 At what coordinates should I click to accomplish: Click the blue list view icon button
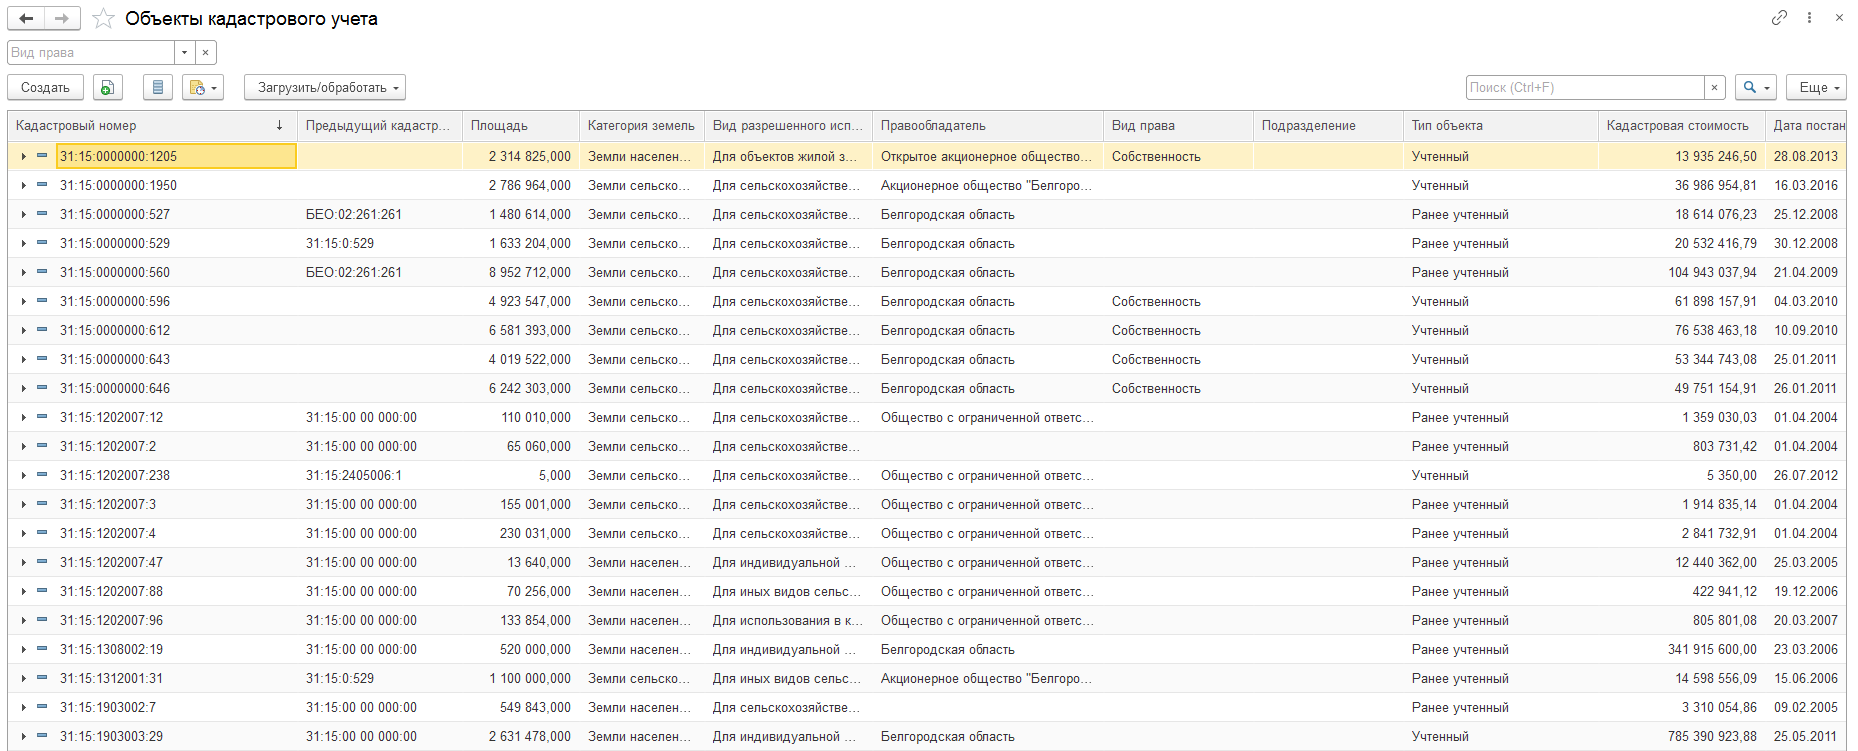click(158, 88)
